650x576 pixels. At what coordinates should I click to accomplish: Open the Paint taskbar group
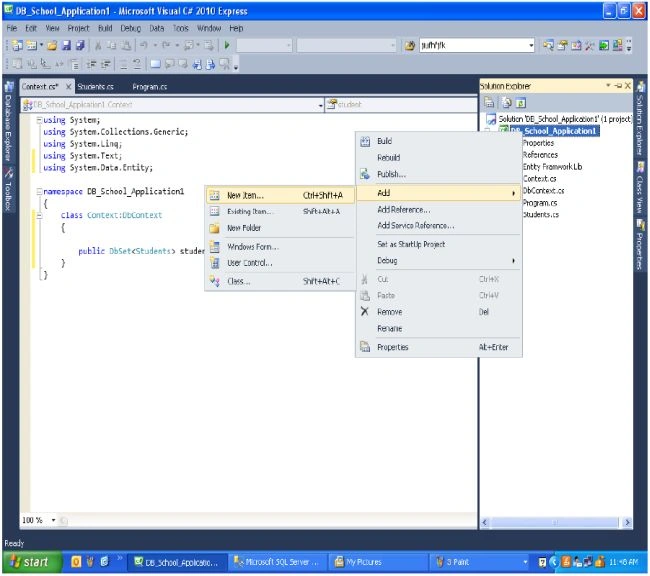pos(479,562)
